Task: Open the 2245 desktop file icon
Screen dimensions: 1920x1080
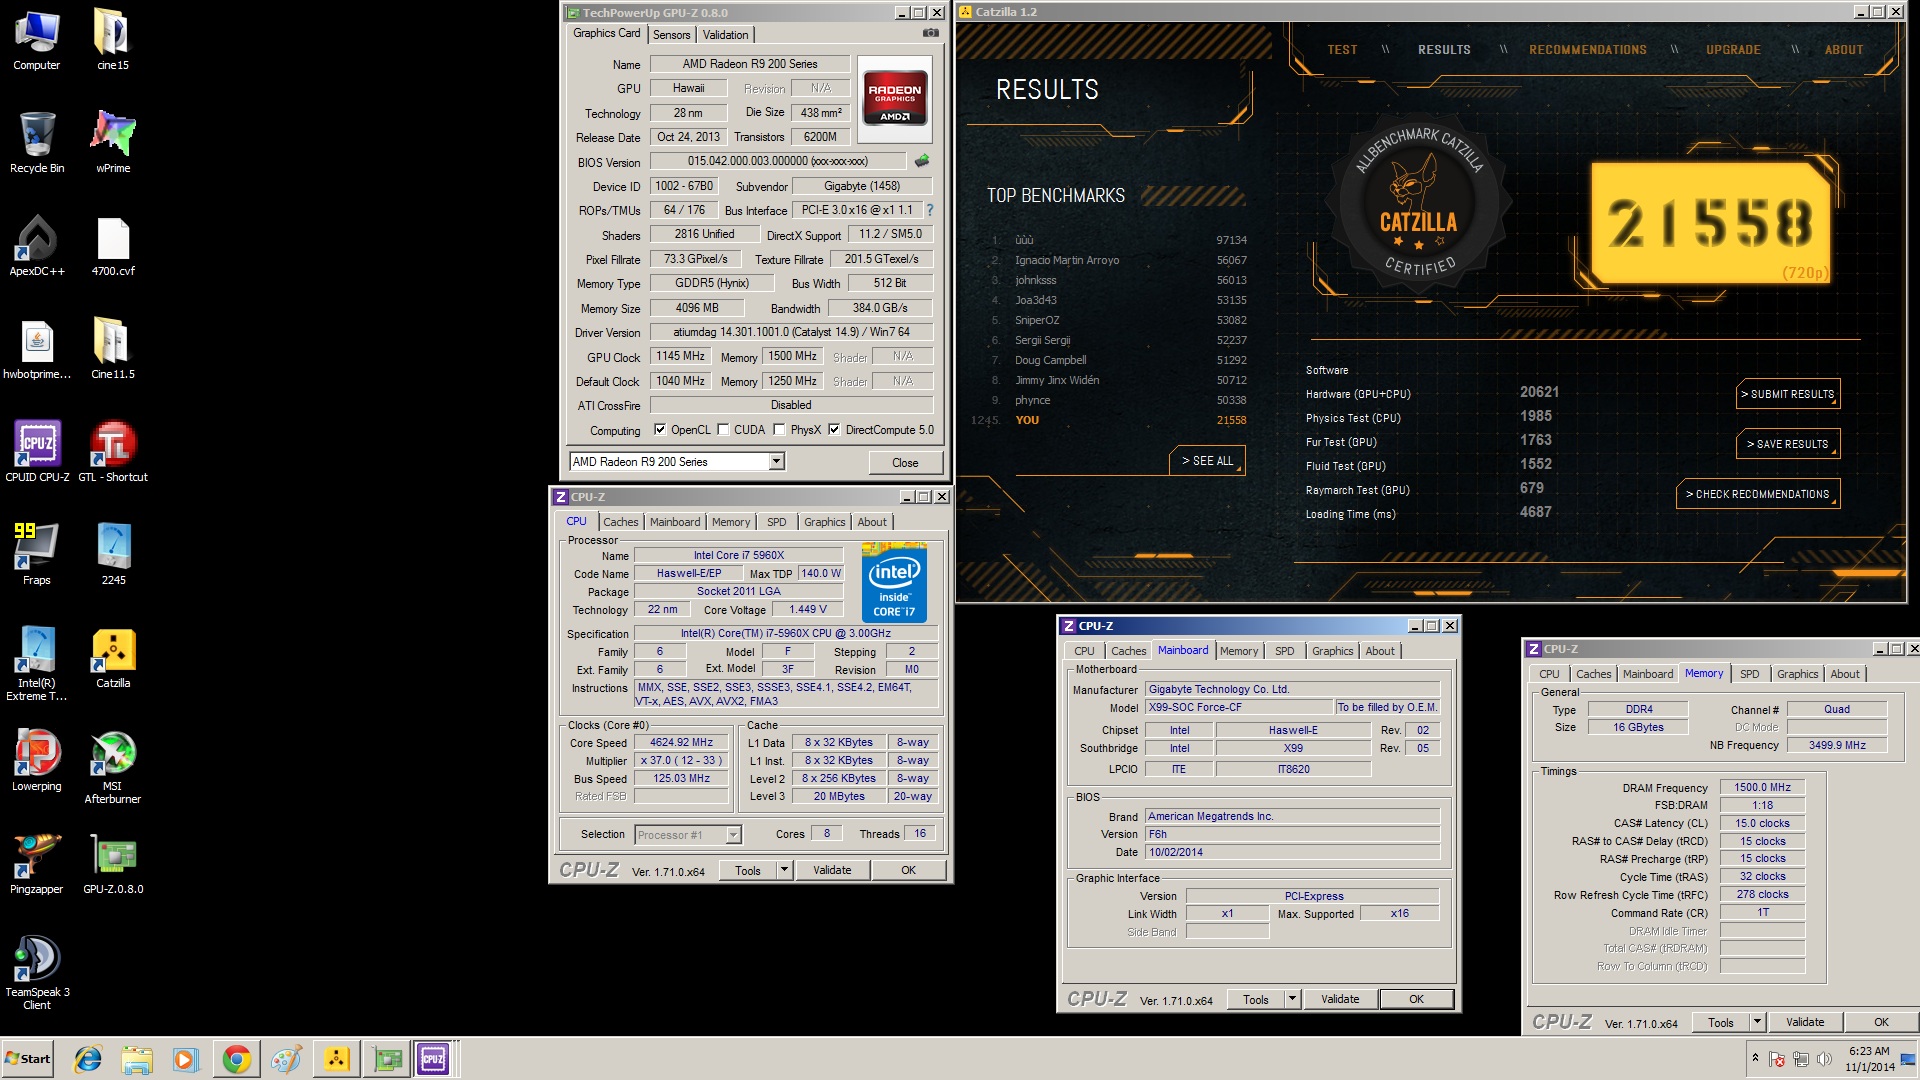Action: click(x=113, y=555)
